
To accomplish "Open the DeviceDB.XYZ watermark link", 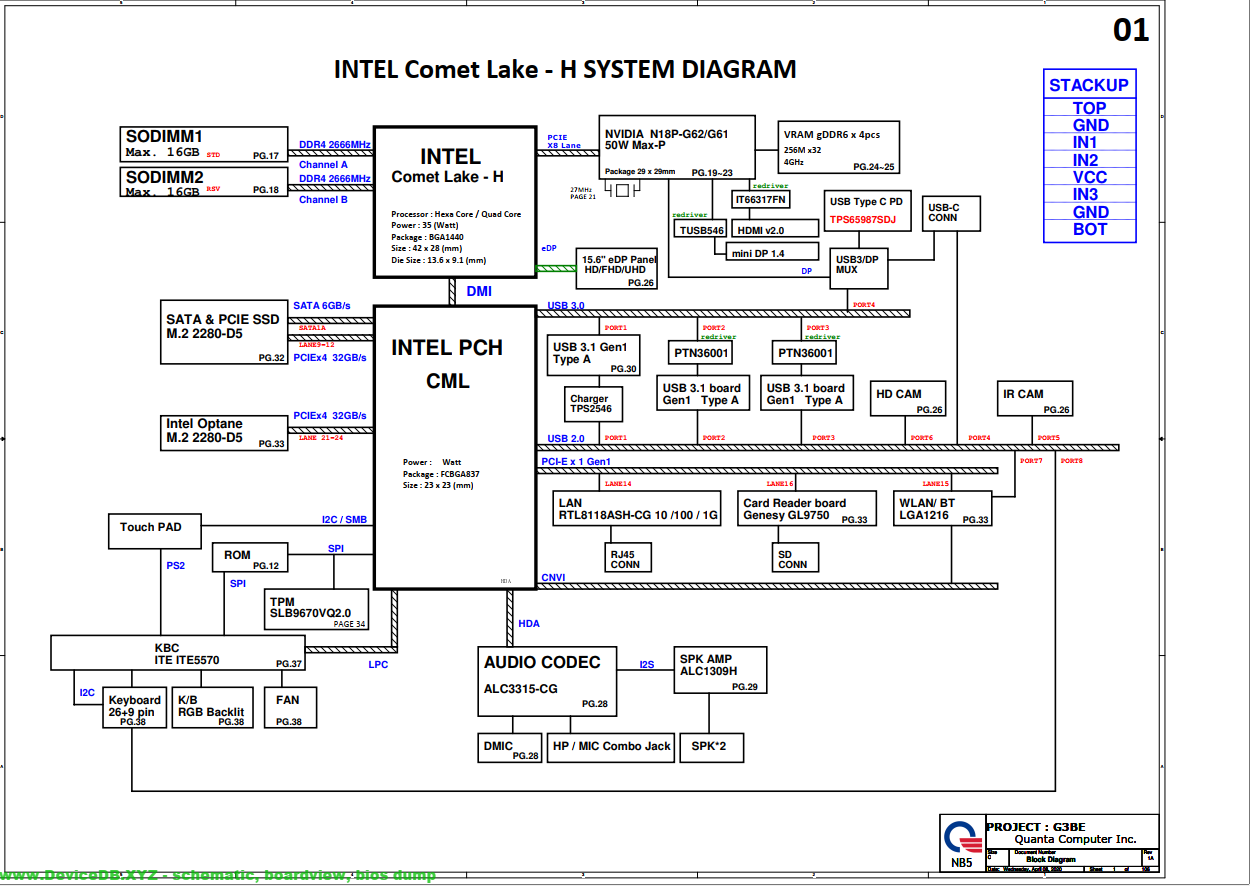I will click(218, 876).
